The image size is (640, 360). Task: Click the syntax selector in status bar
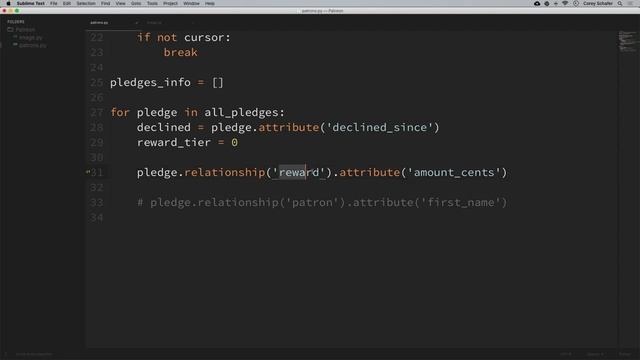pos(624,354)
